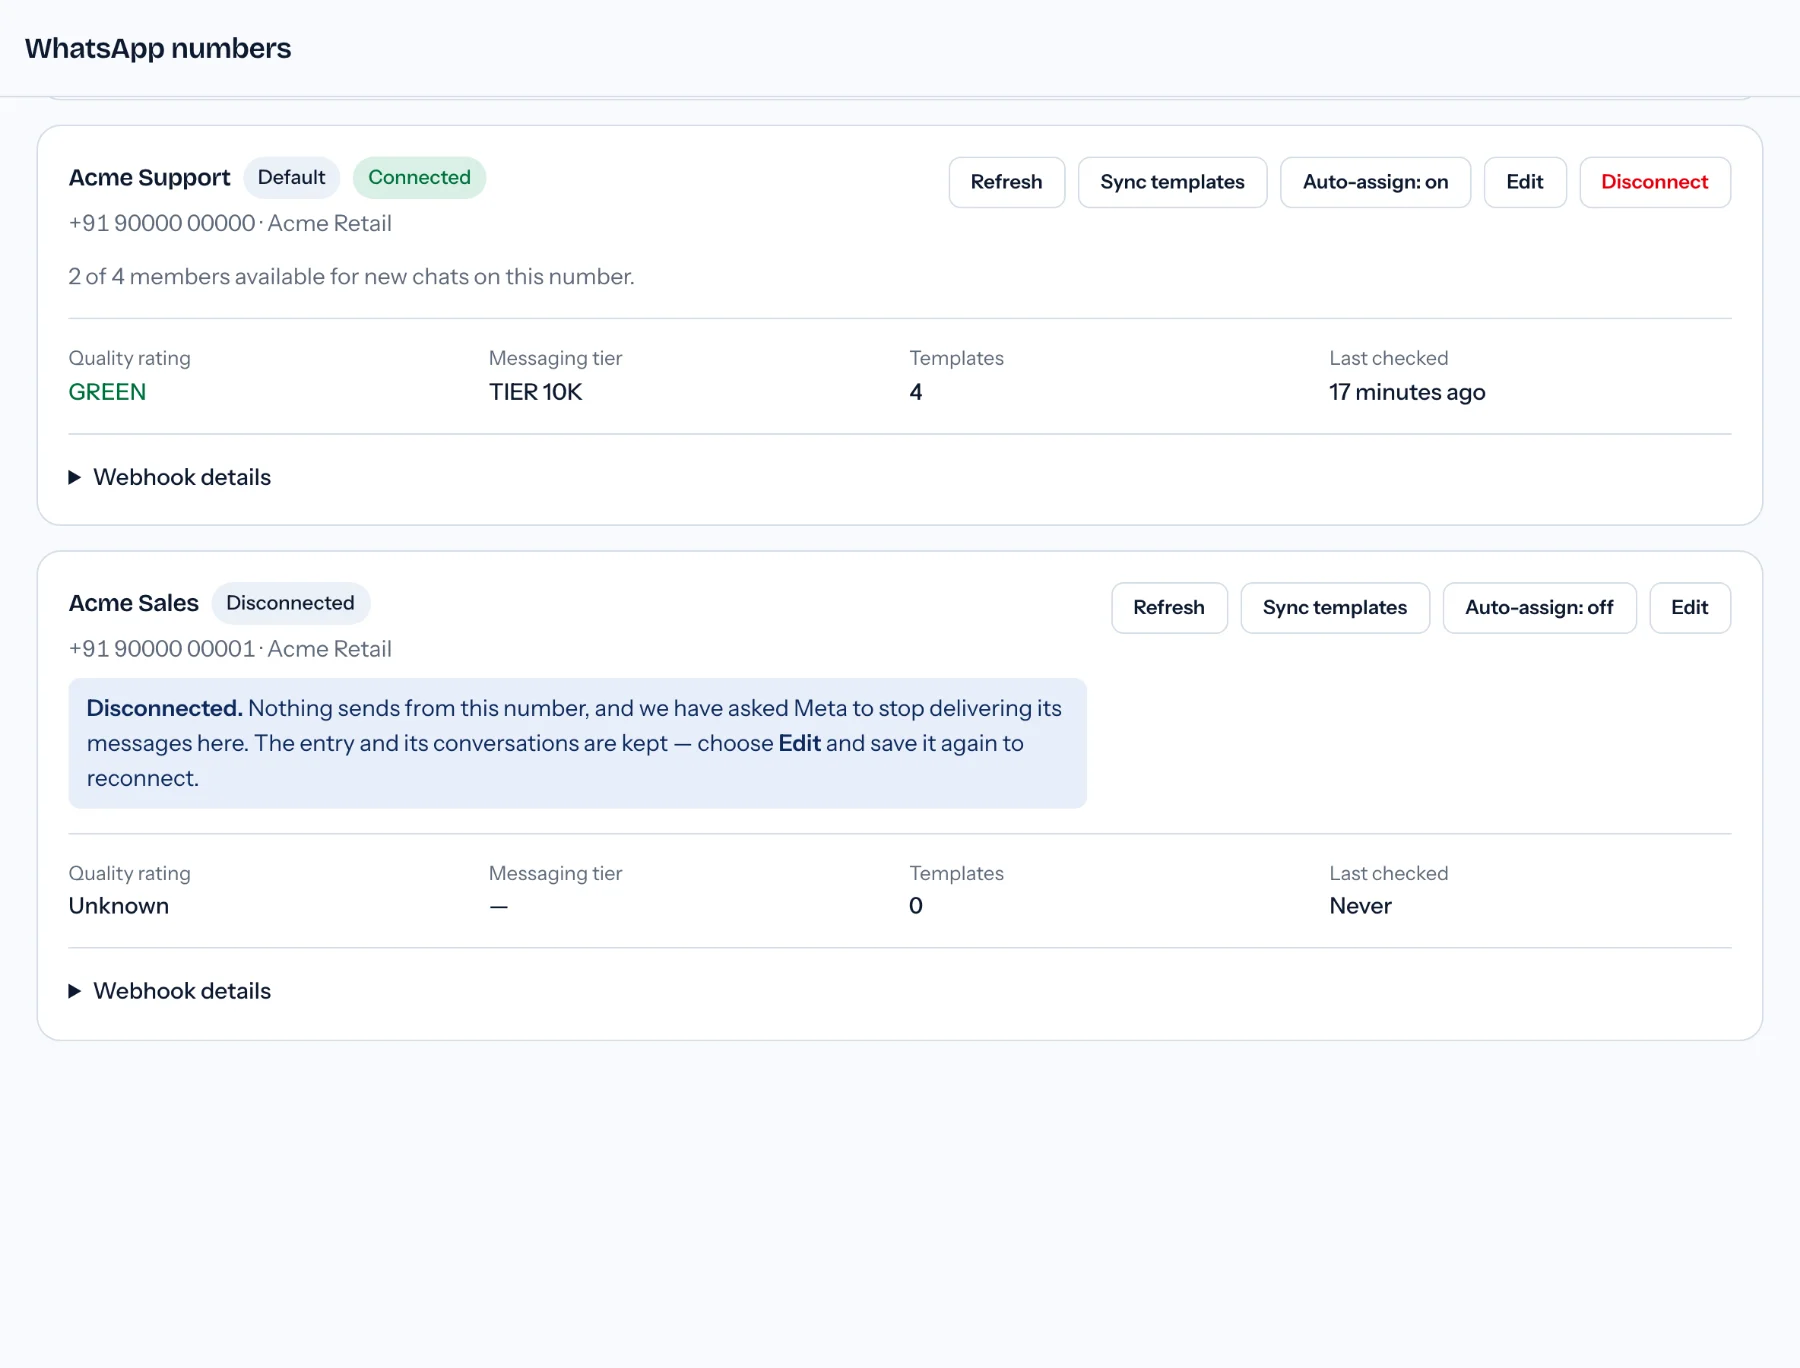Click the Disconnected notice banner

click(x=577, y=743)
